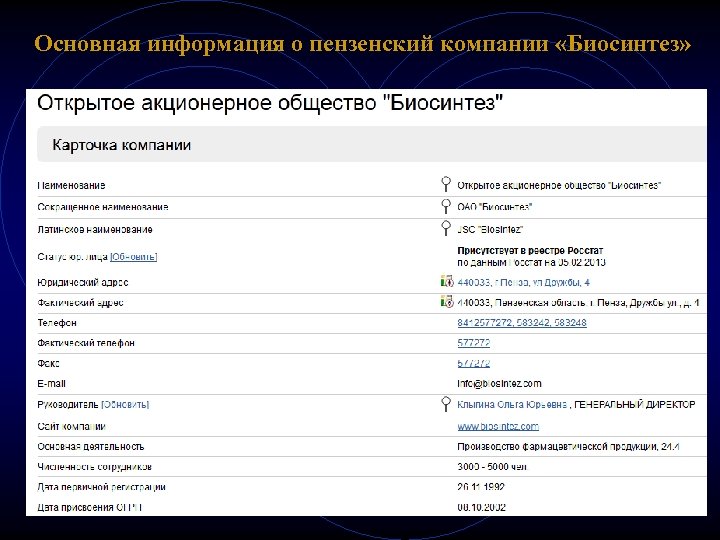Click [Обновить] link next to Статус юр. лица
The image size is (720, 540).
[134, 257]
